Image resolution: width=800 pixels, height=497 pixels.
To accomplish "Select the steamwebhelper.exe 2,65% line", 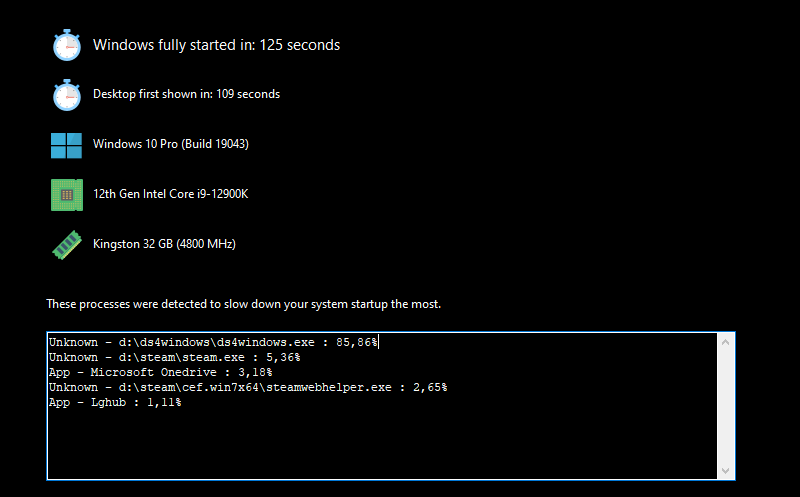I will coord(248,387).
